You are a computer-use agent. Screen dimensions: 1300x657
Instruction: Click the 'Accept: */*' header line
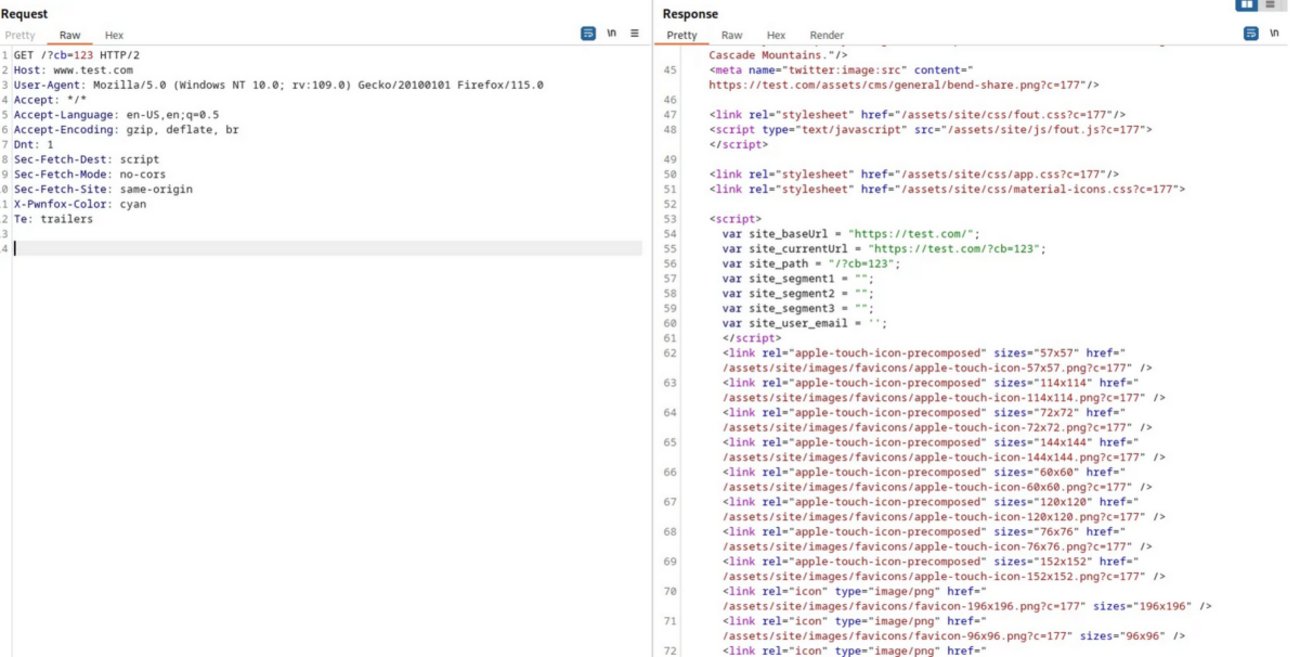(50, 100)
